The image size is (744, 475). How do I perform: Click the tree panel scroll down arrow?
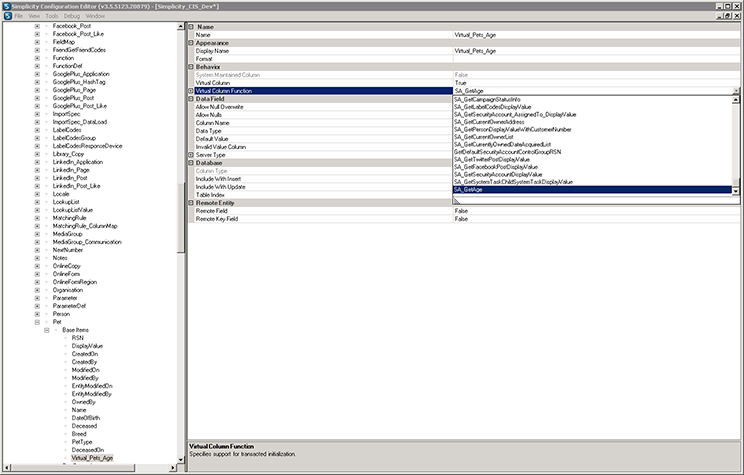[181, 459]
